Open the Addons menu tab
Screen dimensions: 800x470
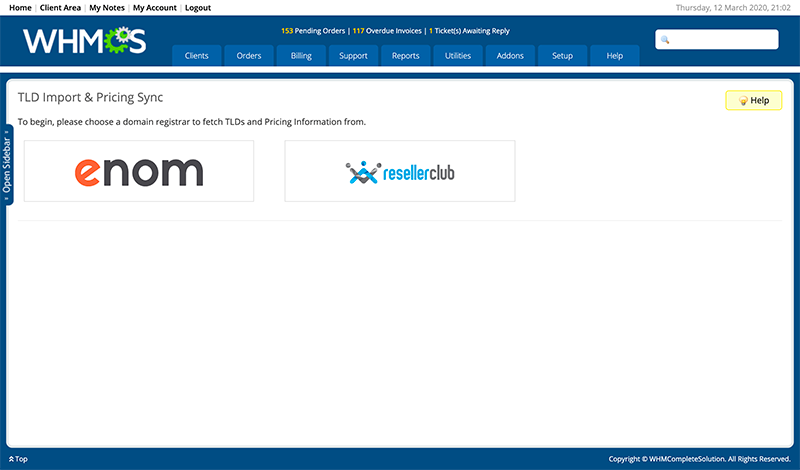point(510,56)
